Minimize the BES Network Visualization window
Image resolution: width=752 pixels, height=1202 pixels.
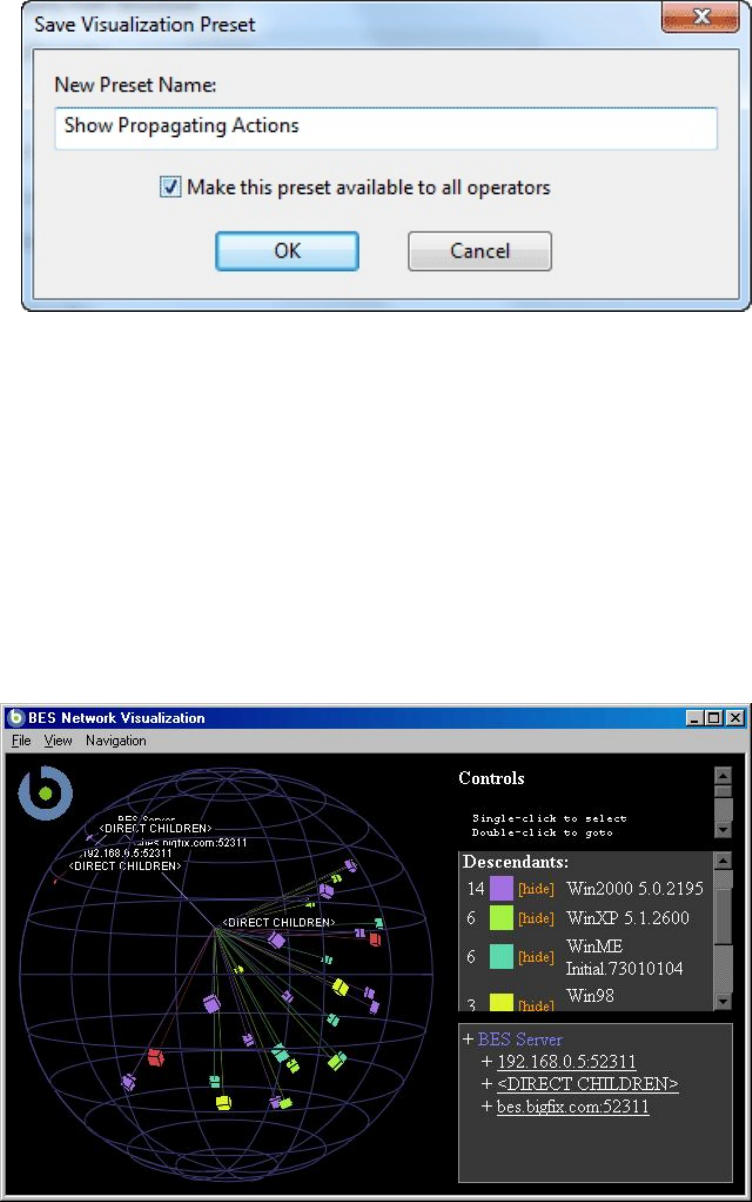pyautogui.click(x=695, y=718)
